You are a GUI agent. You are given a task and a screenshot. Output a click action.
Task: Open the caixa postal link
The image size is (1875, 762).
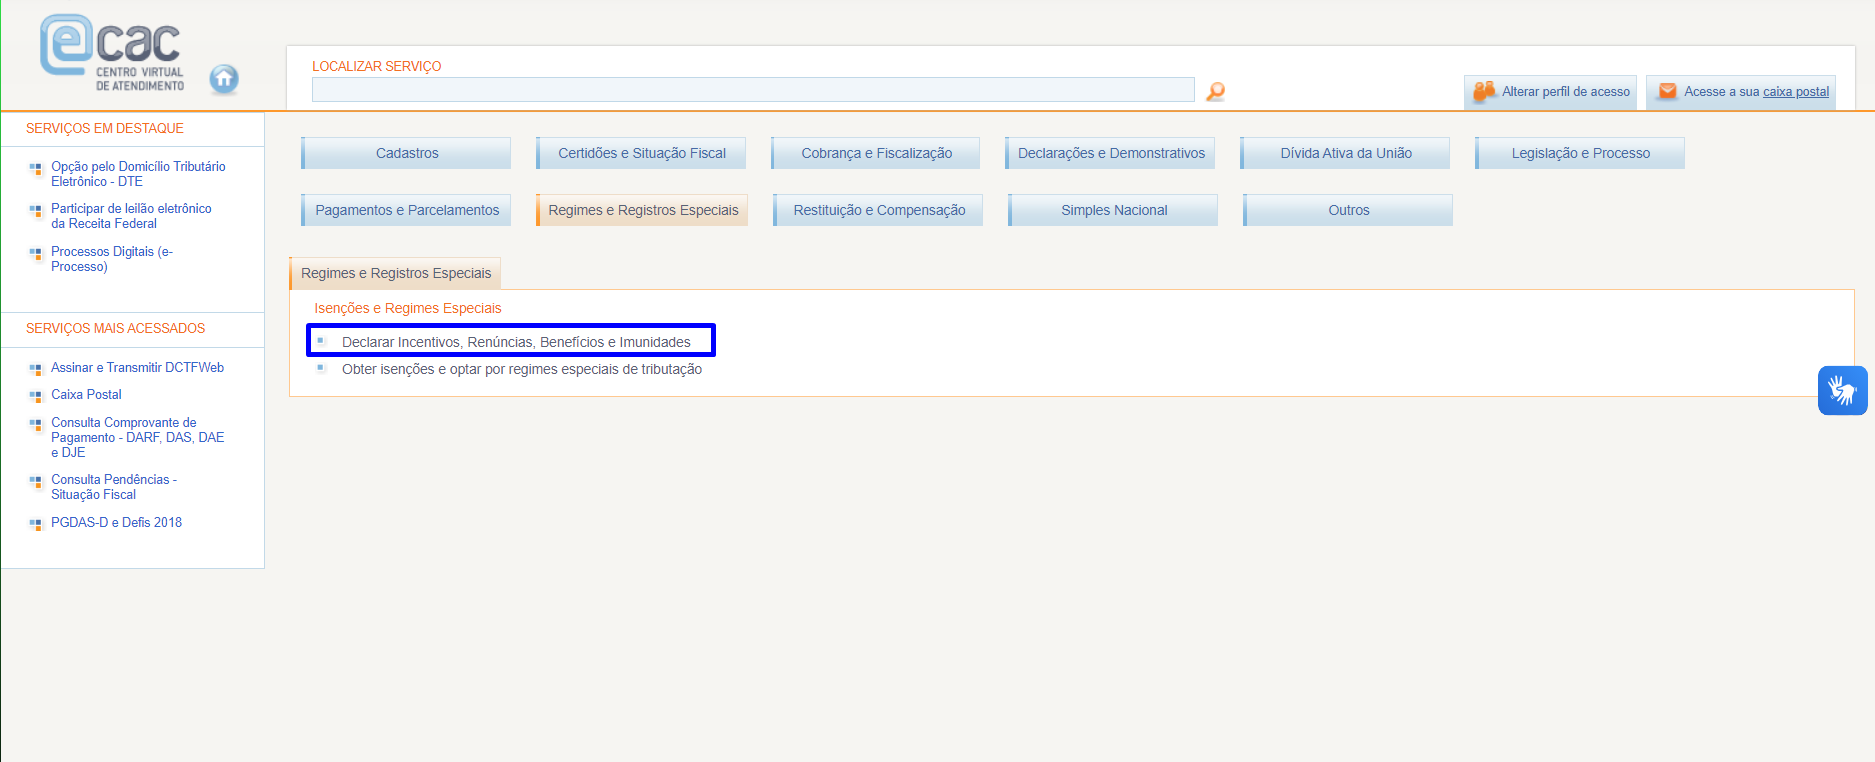[1795, 92]
